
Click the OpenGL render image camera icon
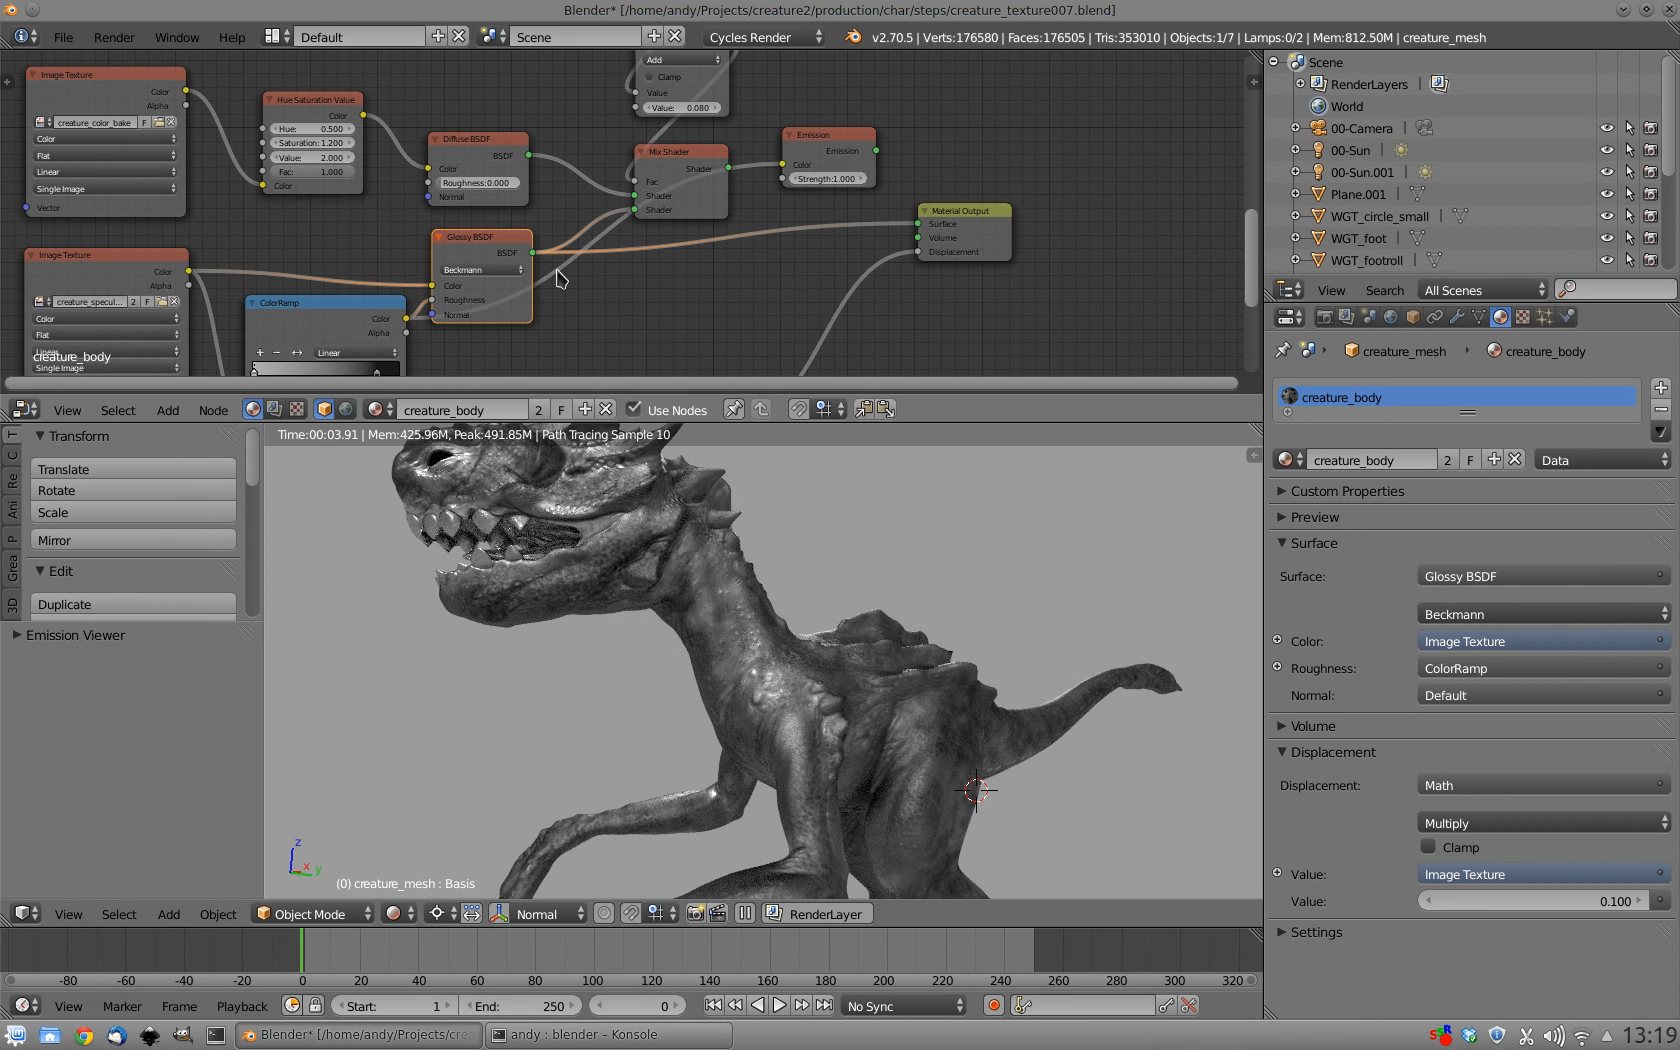coord(695,913)
